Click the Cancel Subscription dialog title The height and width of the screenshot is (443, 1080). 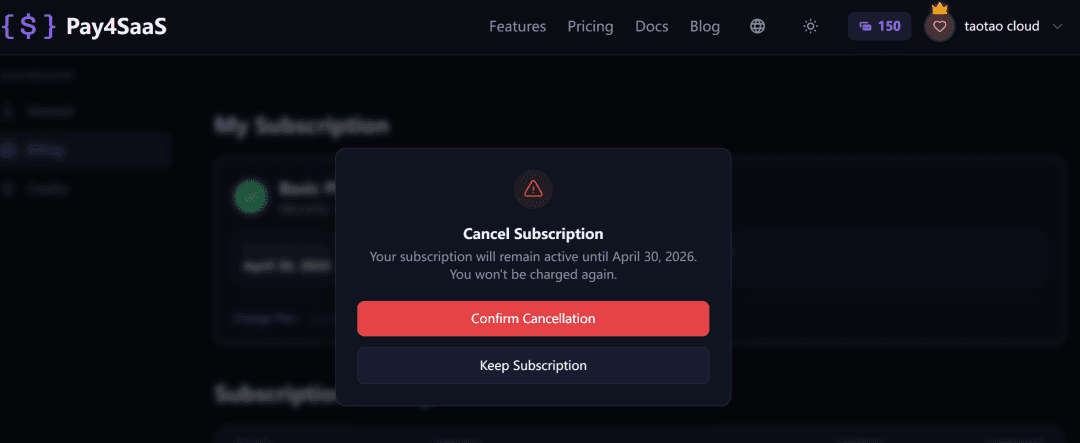pos(533,234)
